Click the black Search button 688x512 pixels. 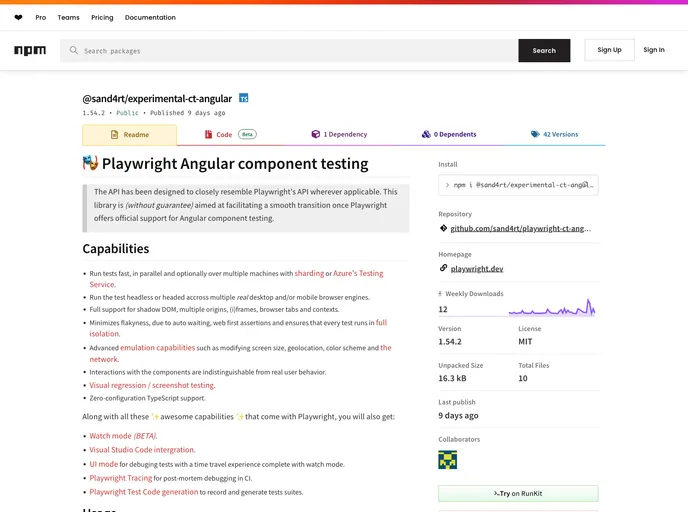pyautogui.click(x=544, y=50)
